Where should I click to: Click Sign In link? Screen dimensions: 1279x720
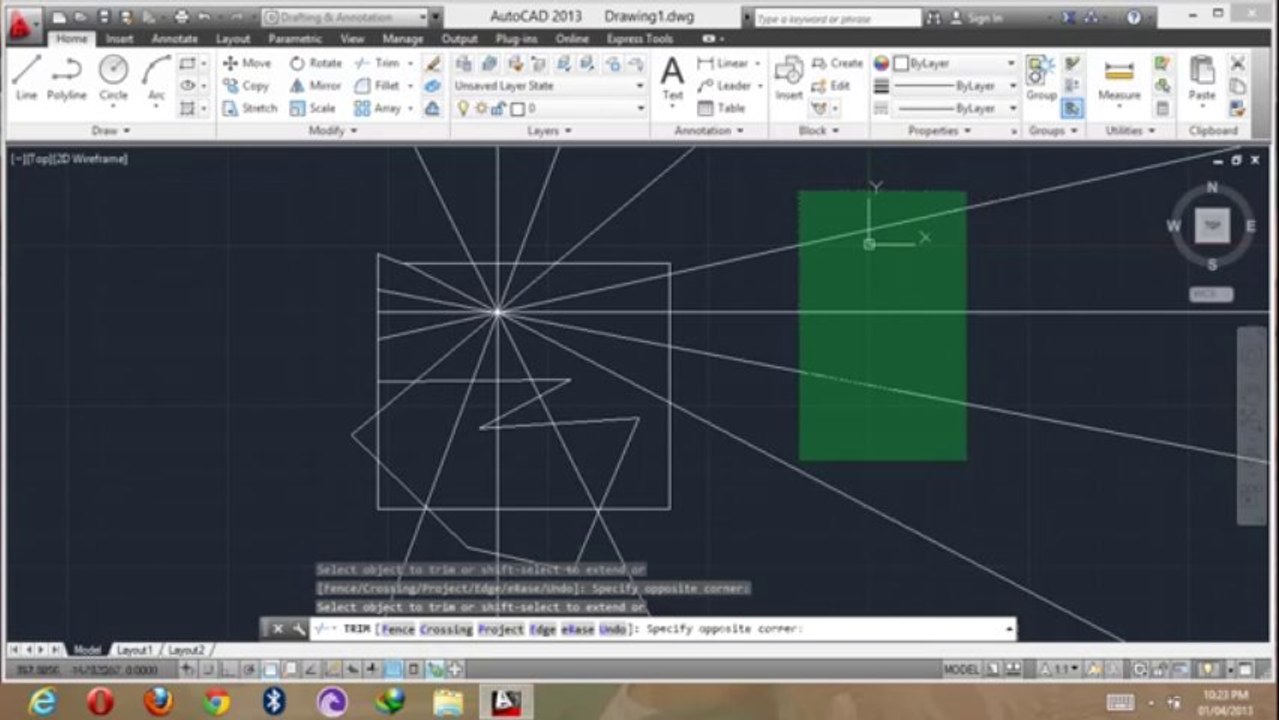(x=985, y=18)
